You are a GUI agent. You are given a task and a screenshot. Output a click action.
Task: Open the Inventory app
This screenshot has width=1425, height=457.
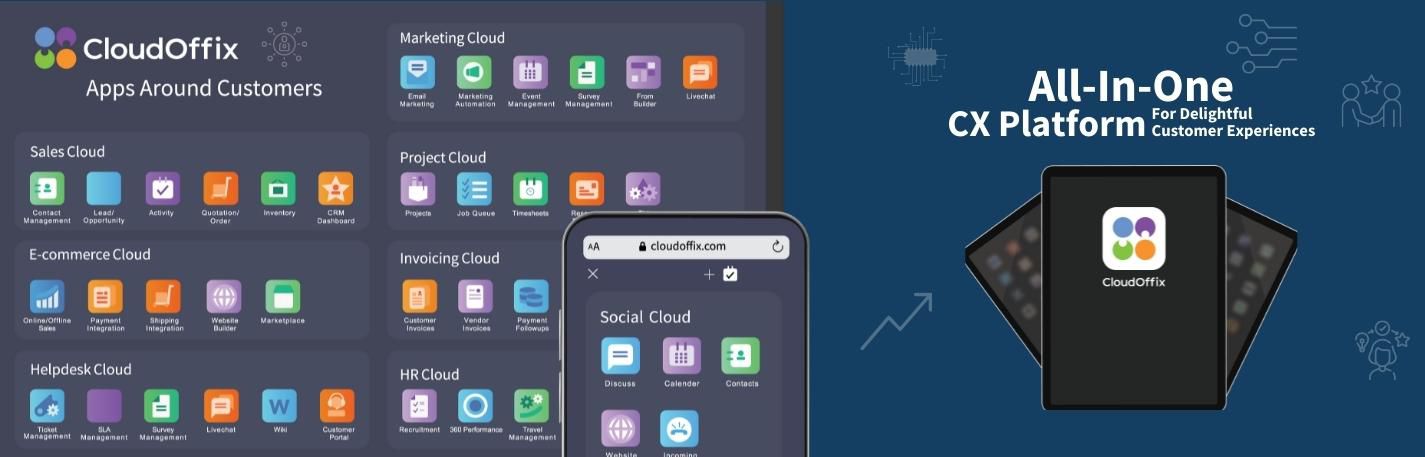pos(278,189)
